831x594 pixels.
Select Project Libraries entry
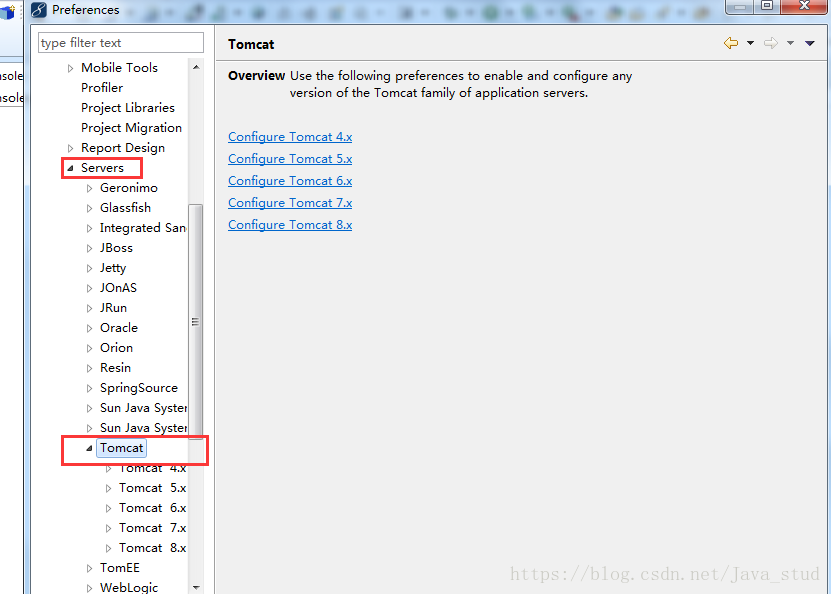click(128, 108)
